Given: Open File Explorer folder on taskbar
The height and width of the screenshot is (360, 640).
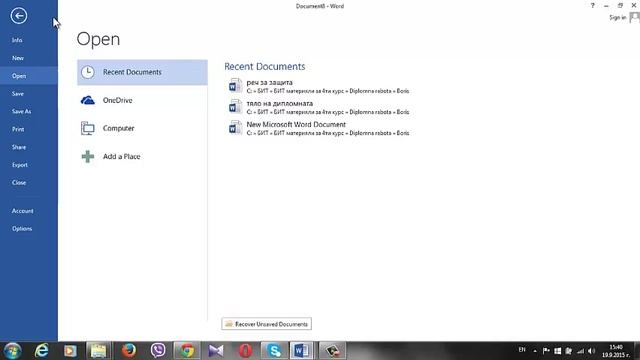Looking at the screenshot, I should (98, 351).
